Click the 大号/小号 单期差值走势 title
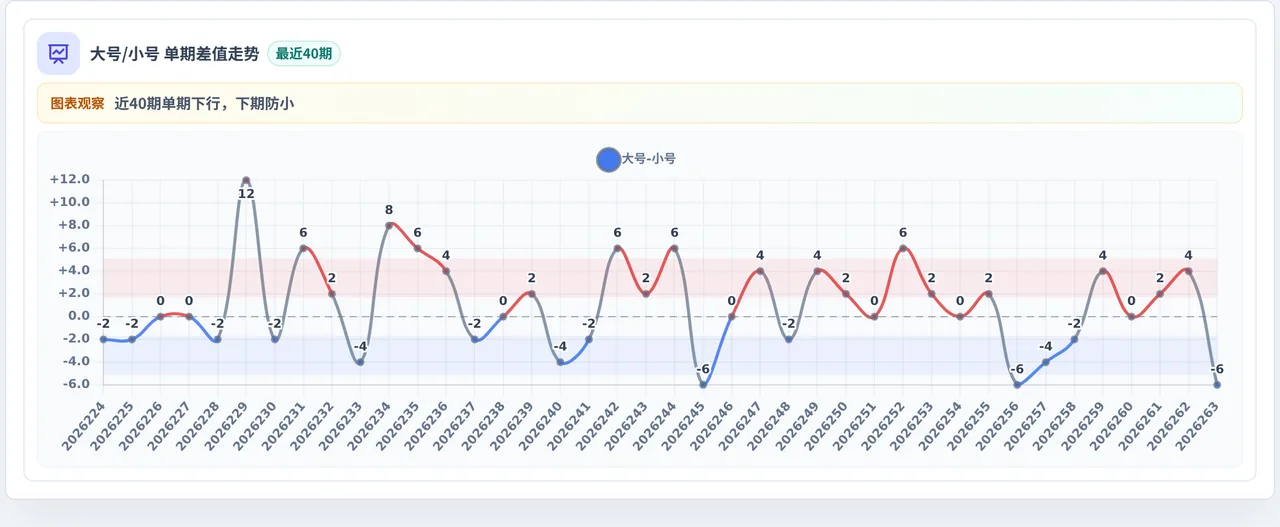The width and height of the screenshot is (1280, 527). 175,54
